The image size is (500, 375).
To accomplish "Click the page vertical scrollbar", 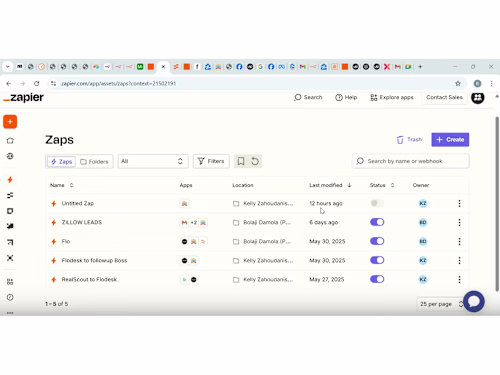I will click(497, 204).
